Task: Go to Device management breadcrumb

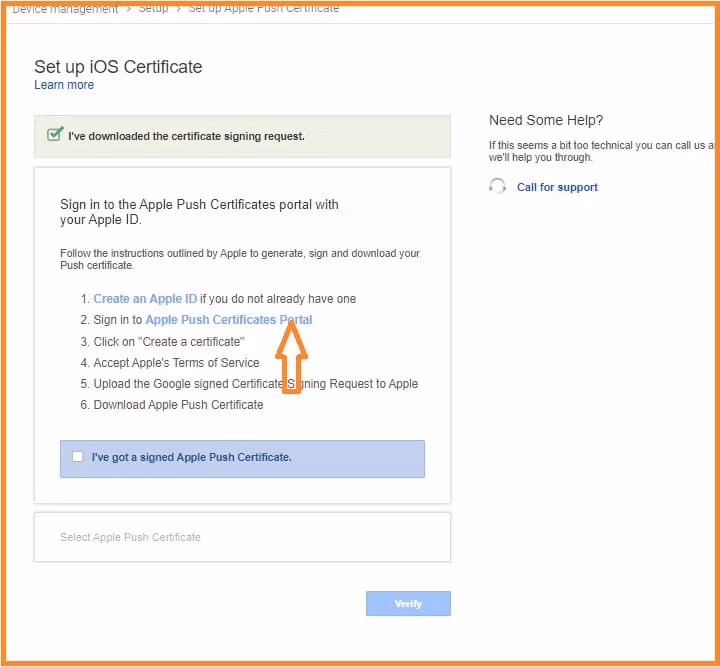Action: [x=65, y=9]
